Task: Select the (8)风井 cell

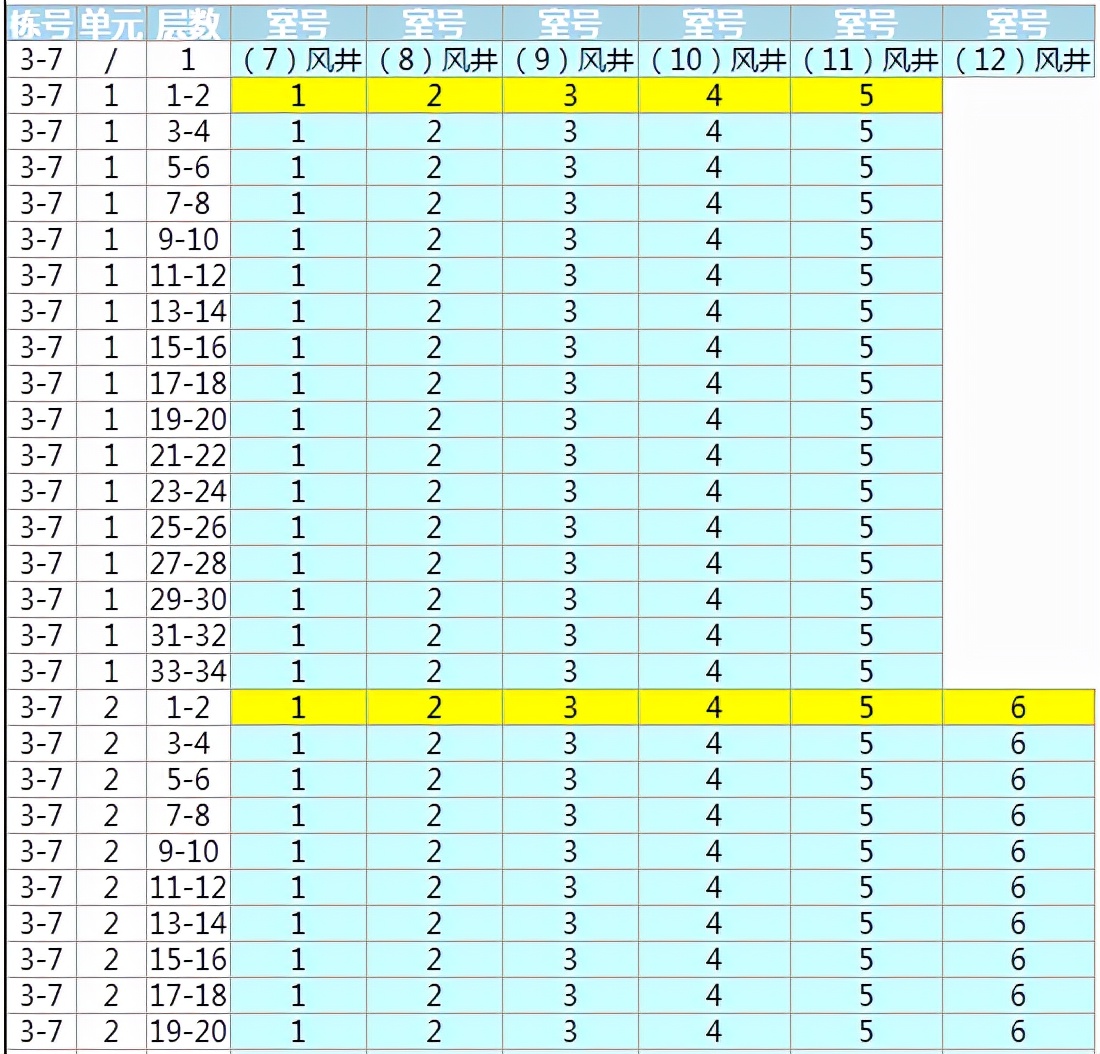Action: tap(434, 60)
